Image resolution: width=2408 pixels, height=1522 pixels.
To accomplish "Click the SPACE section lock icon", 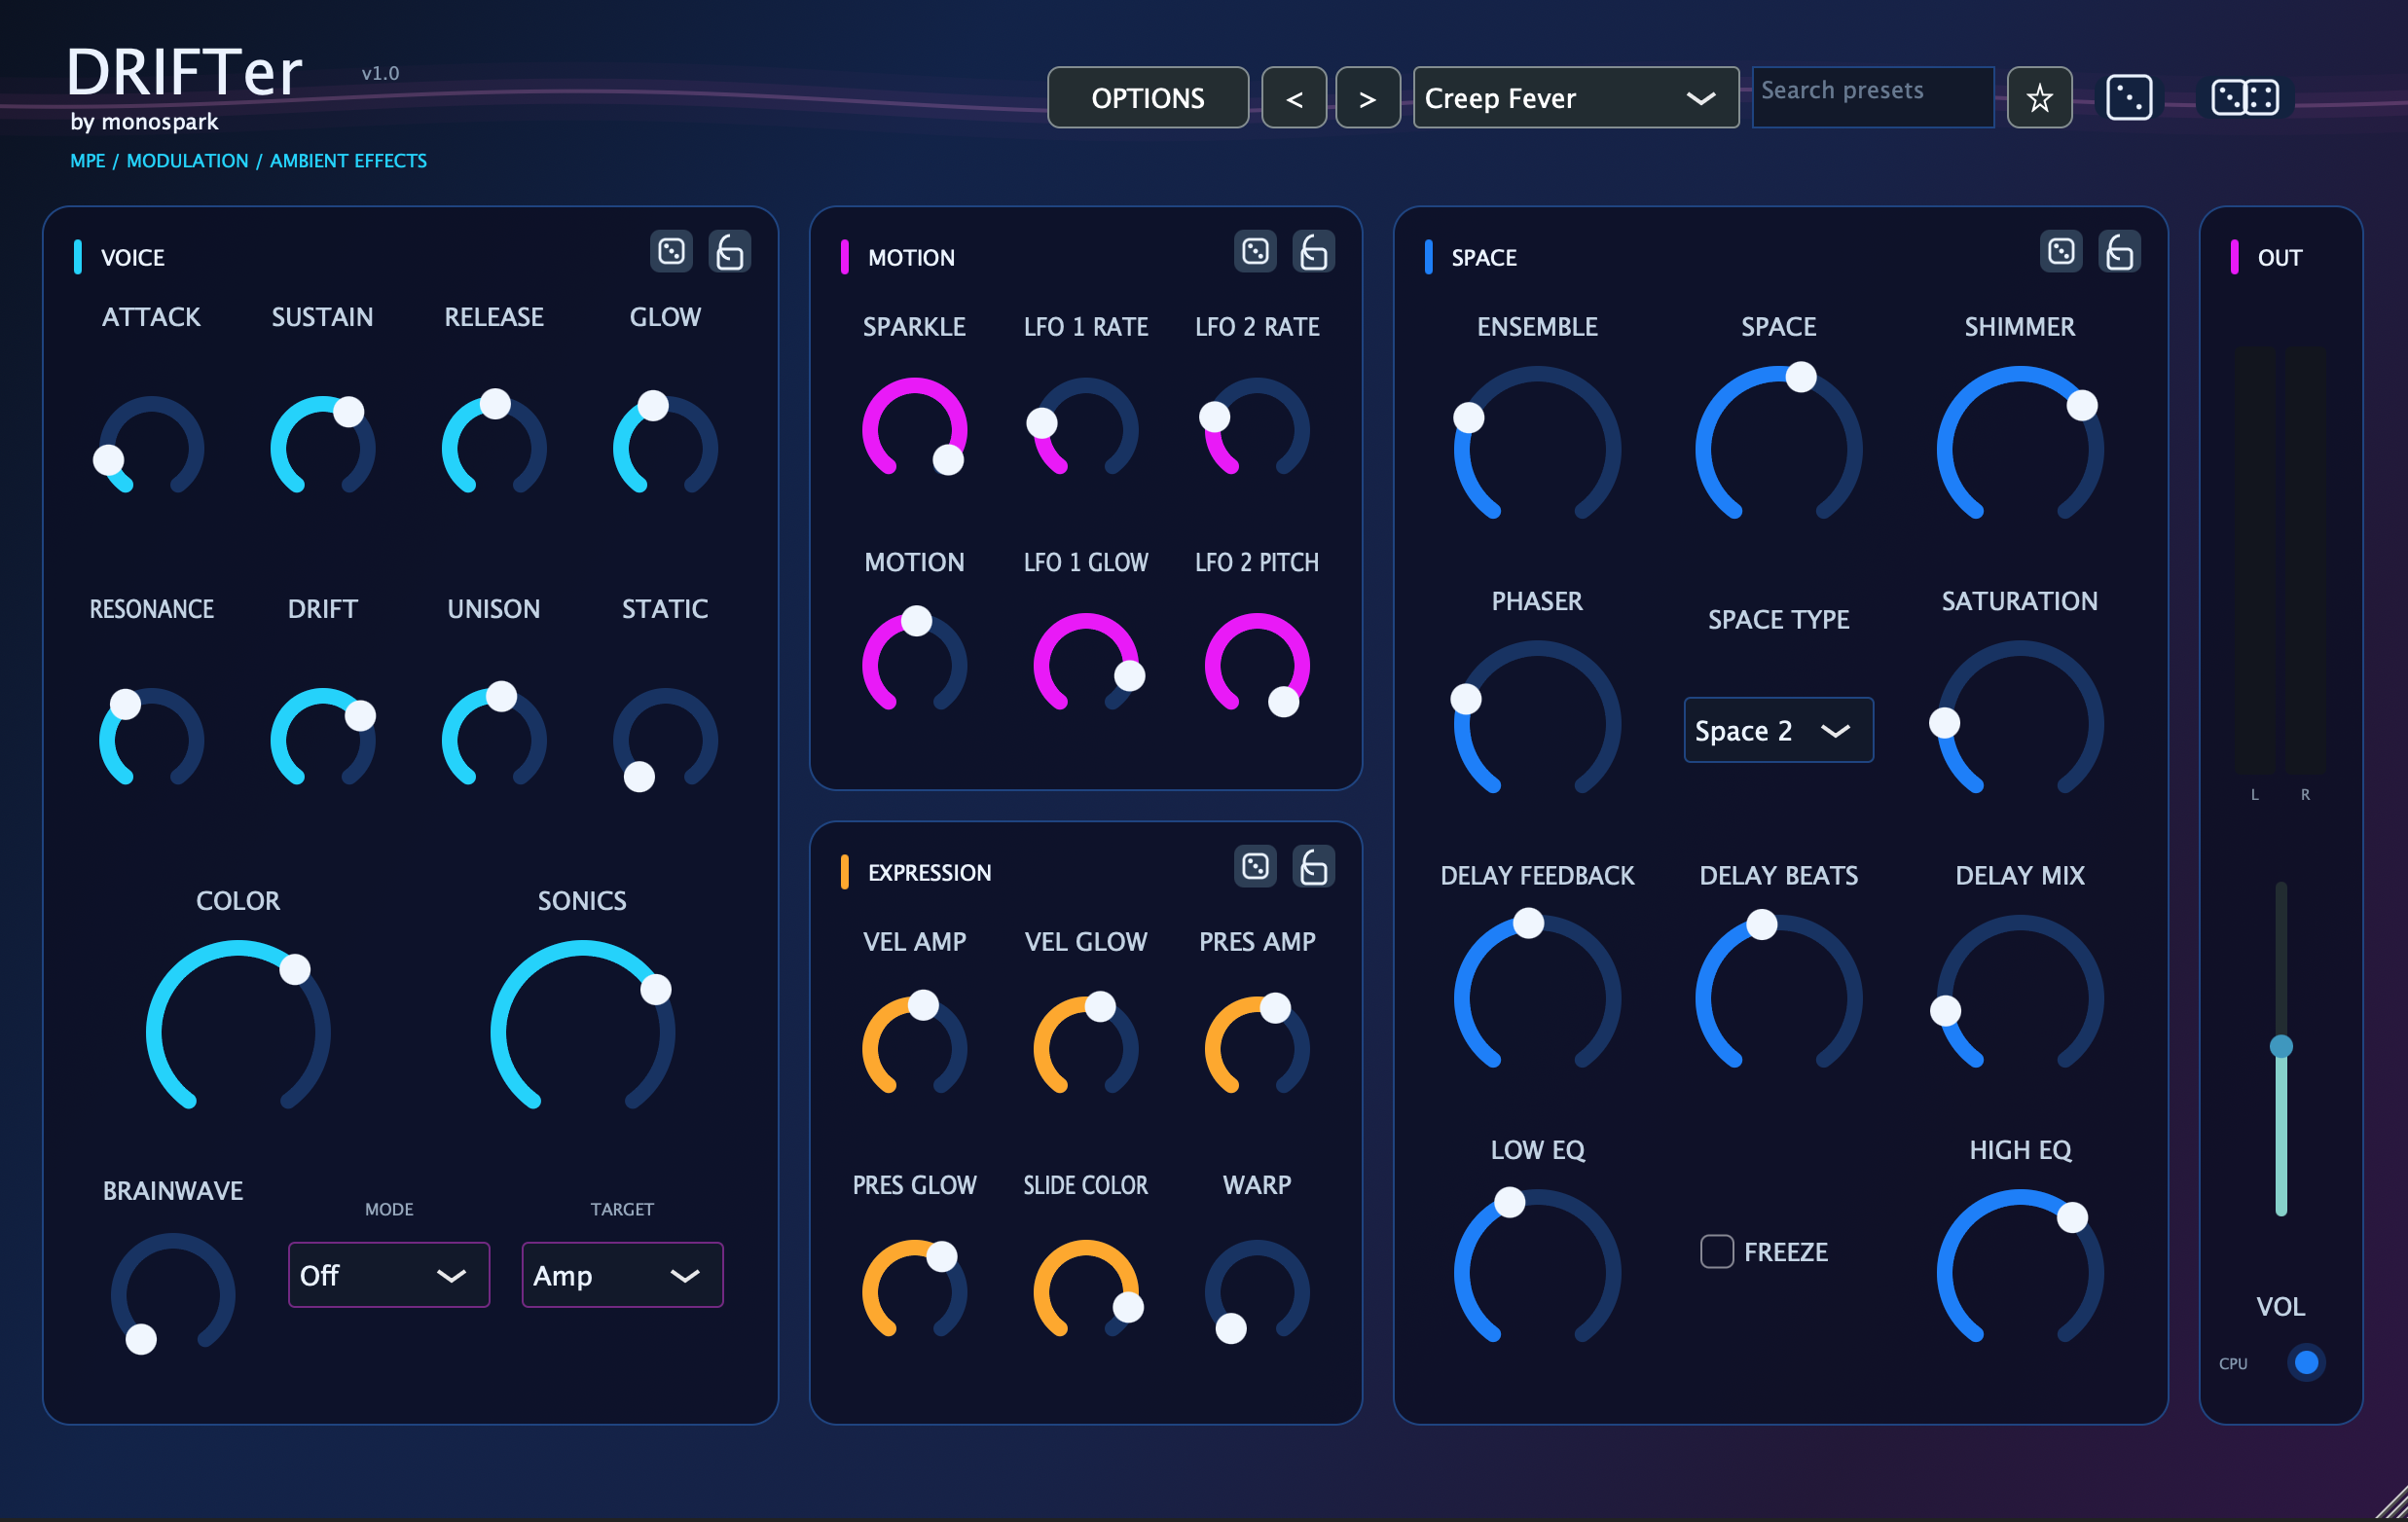I will pyautogui.click(x=2120, y=251).
